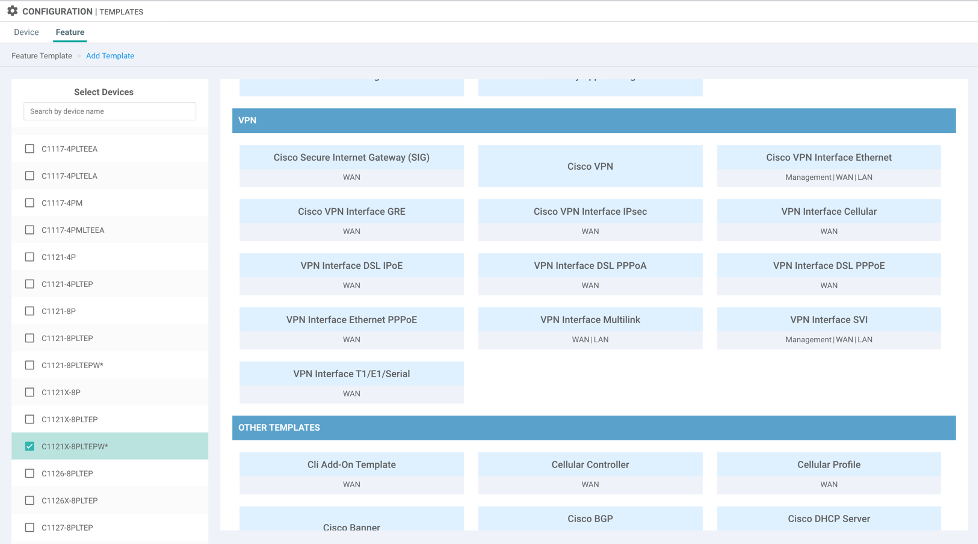978x544 pixels.
Task: Select Cisco VPN Interface GRE template
Action: tap(351, 220)
